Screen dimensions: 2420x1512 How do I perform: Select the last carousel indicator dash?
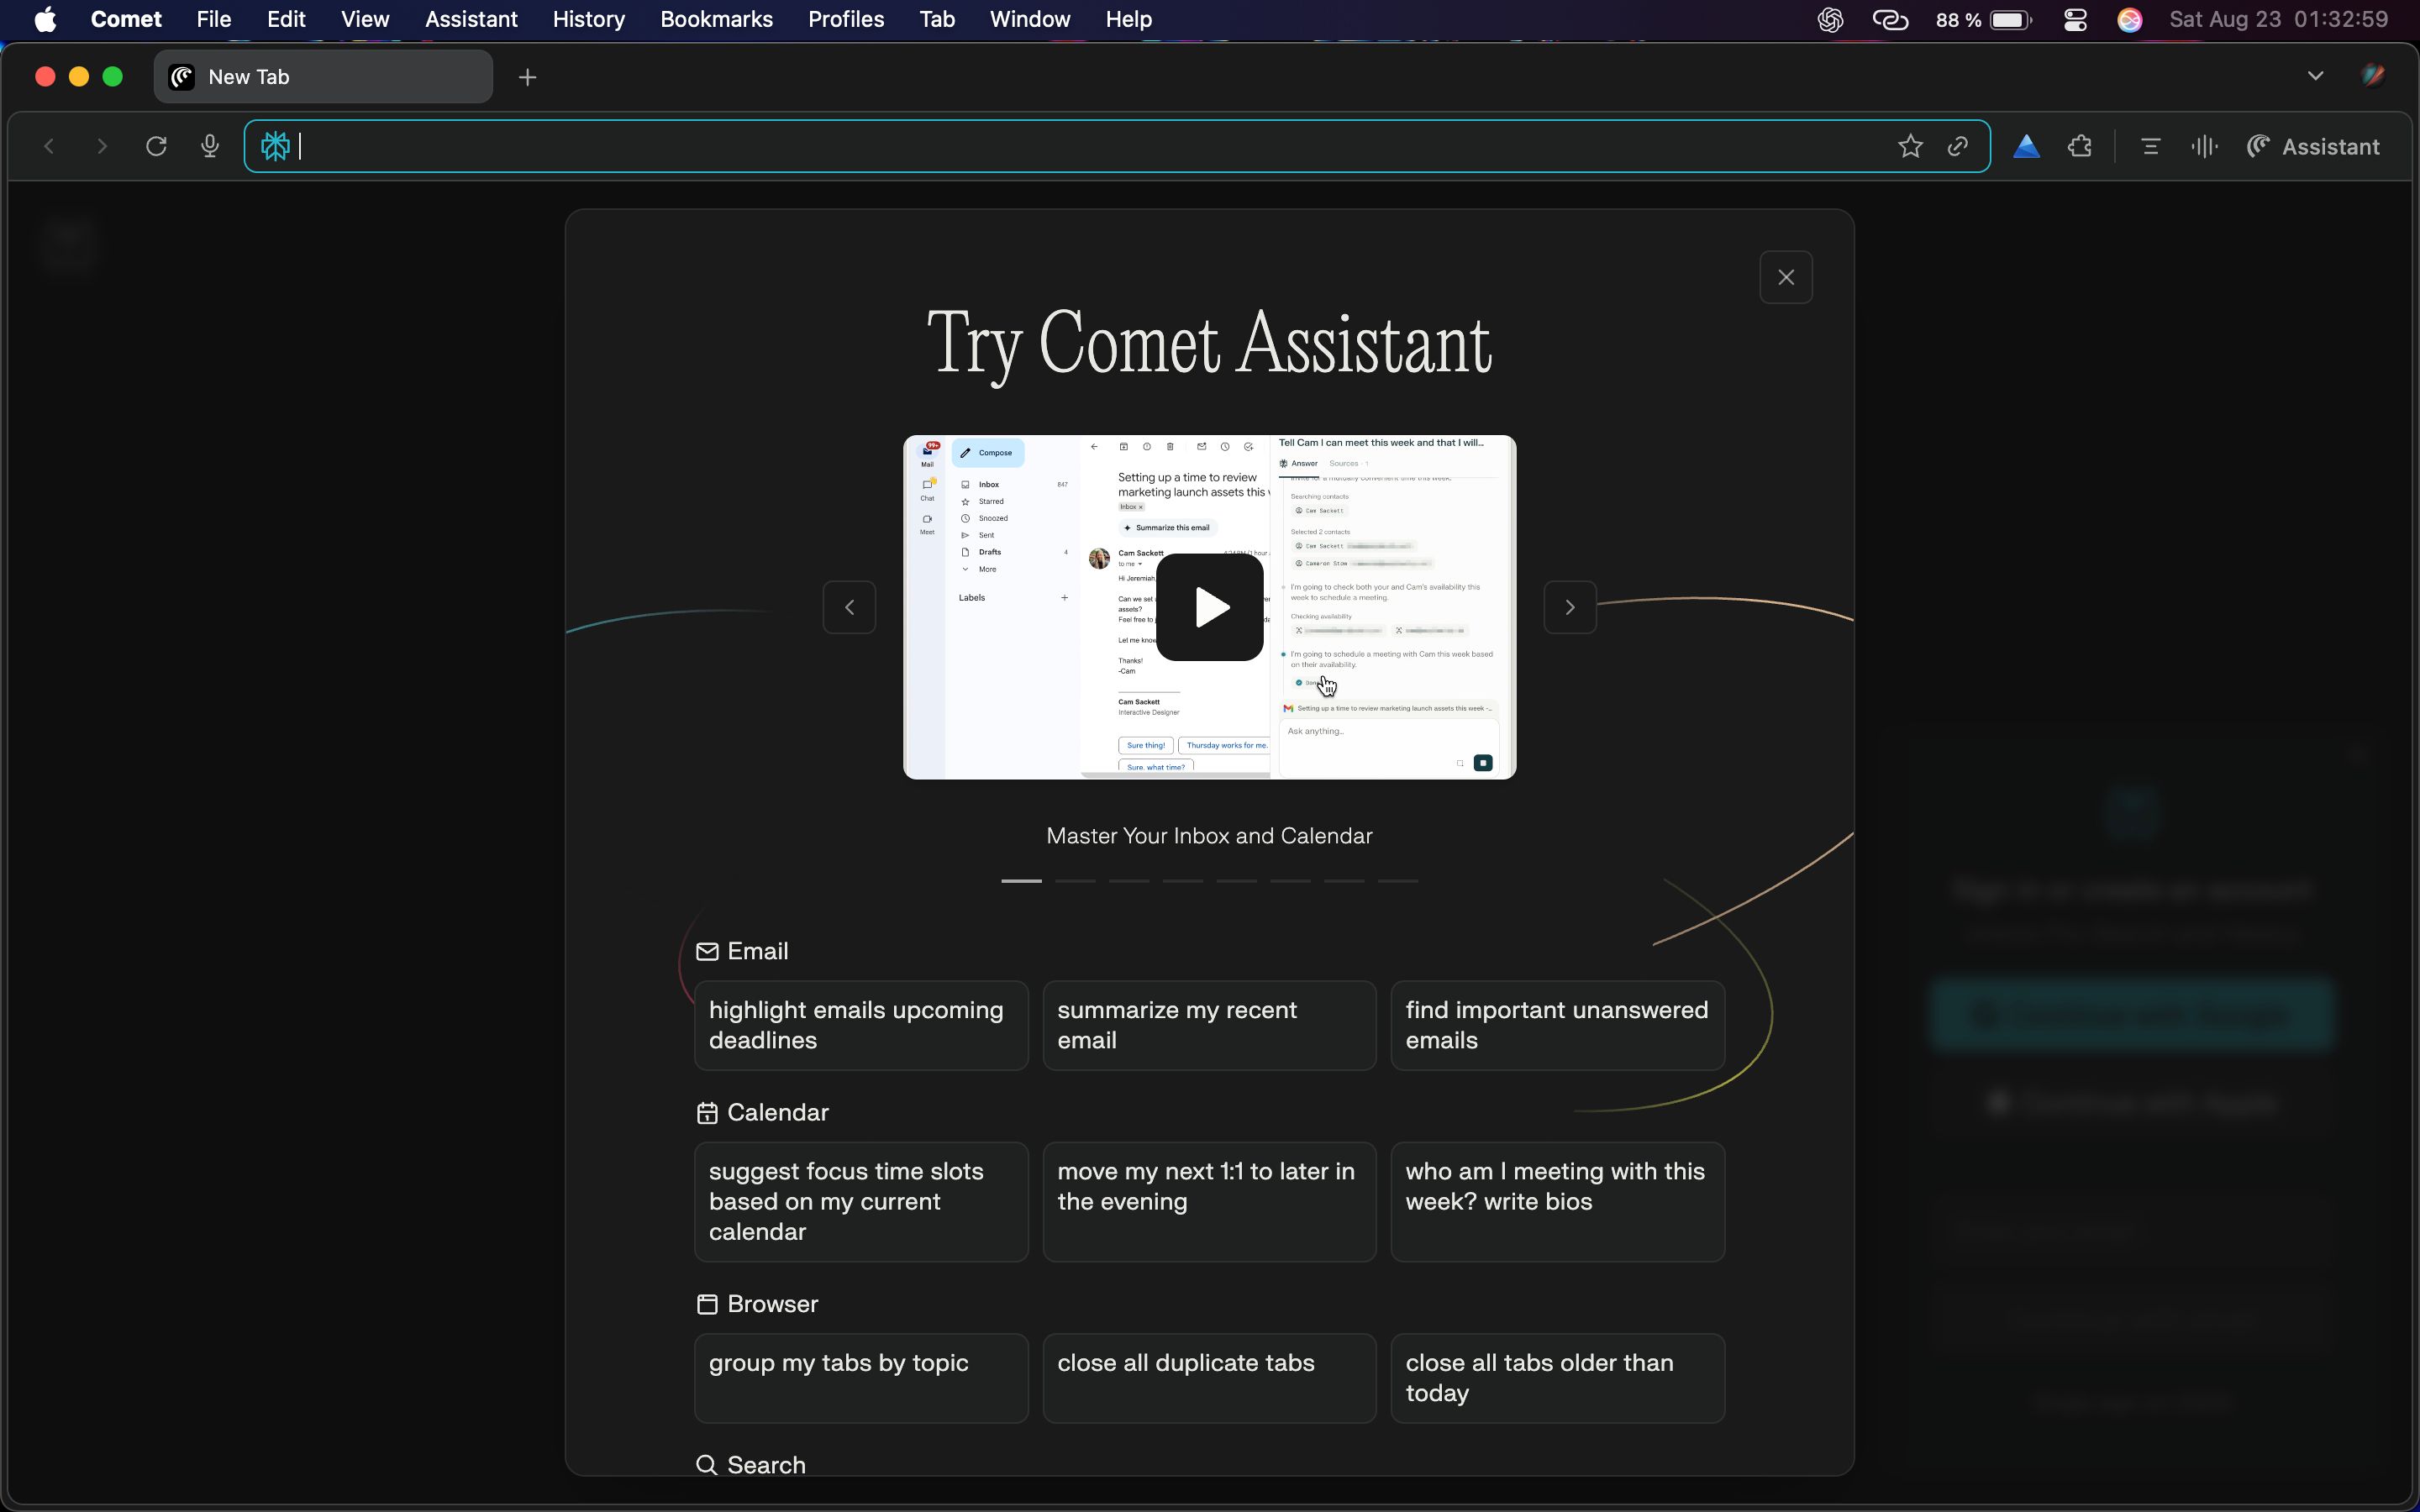[x=1398, y=881]
